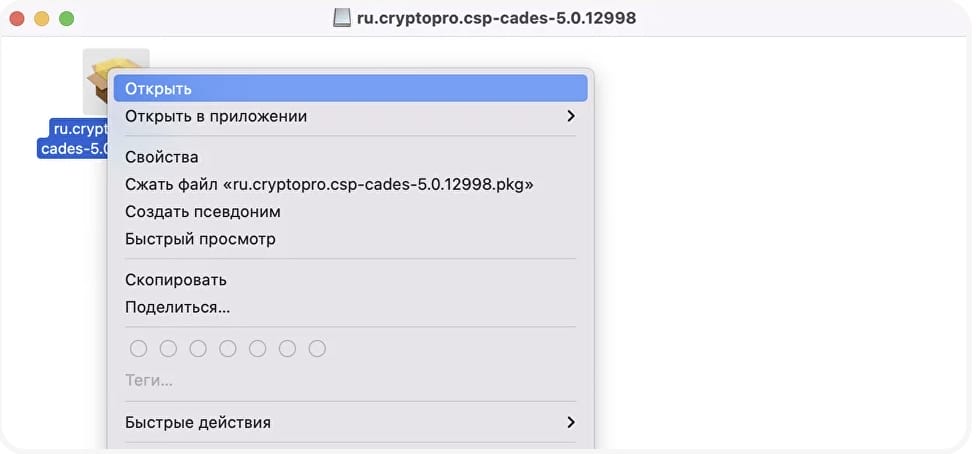This screenshot has width=976, height=454.
Task: Click the disk icon in the window title
Action: click(x=342, y=18)
